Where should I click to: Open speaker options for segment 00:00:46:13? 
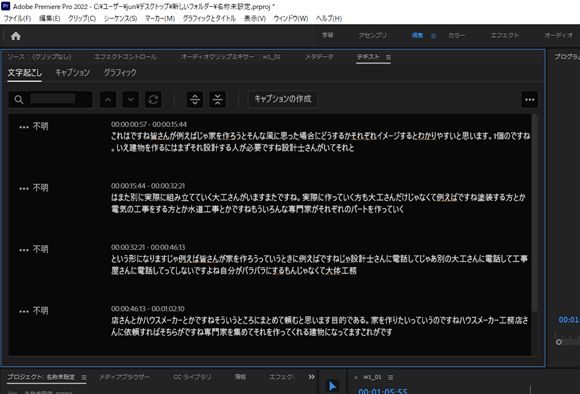pos(24,312)
